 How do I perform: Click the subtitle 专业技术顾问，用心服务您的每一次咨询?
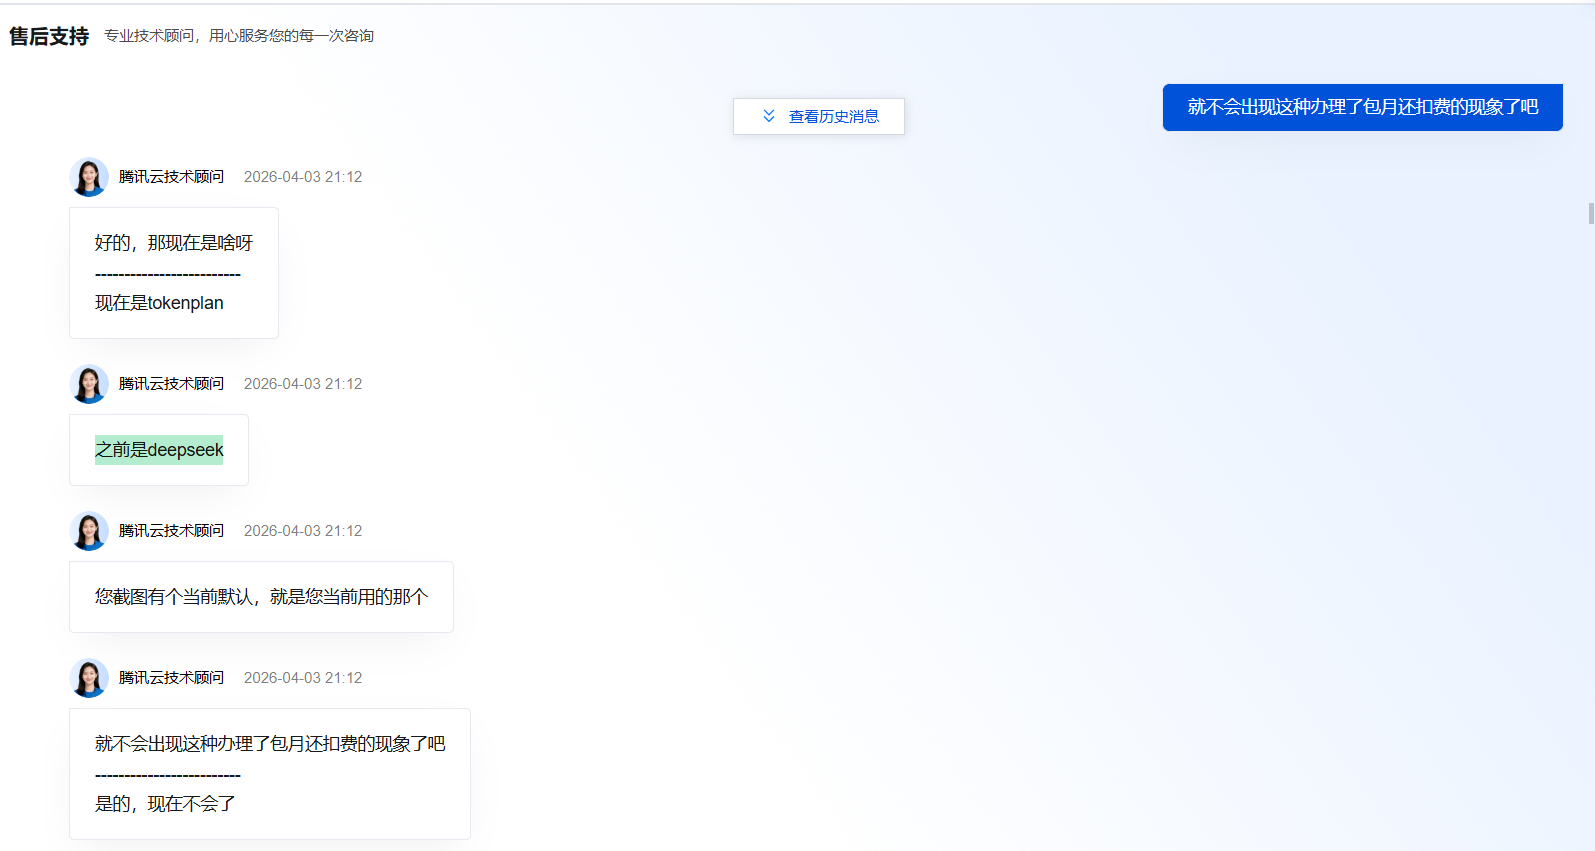click(x=239, y=36)
